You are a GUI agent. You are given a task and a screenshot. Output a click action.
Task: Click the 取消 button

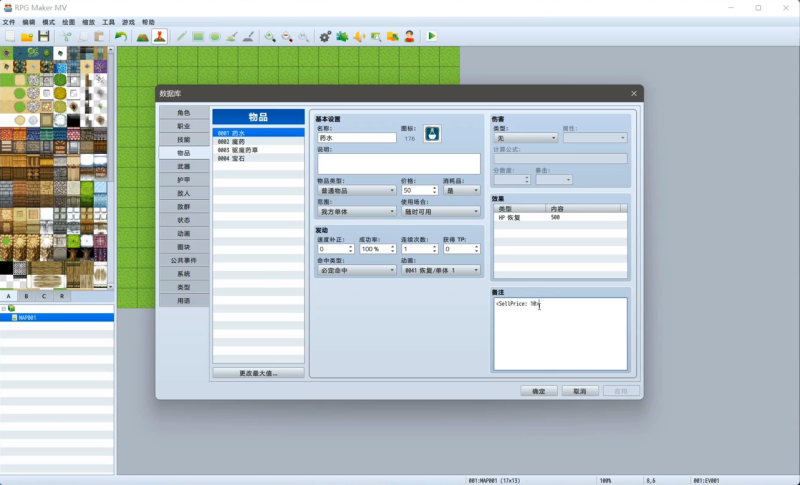580,391
